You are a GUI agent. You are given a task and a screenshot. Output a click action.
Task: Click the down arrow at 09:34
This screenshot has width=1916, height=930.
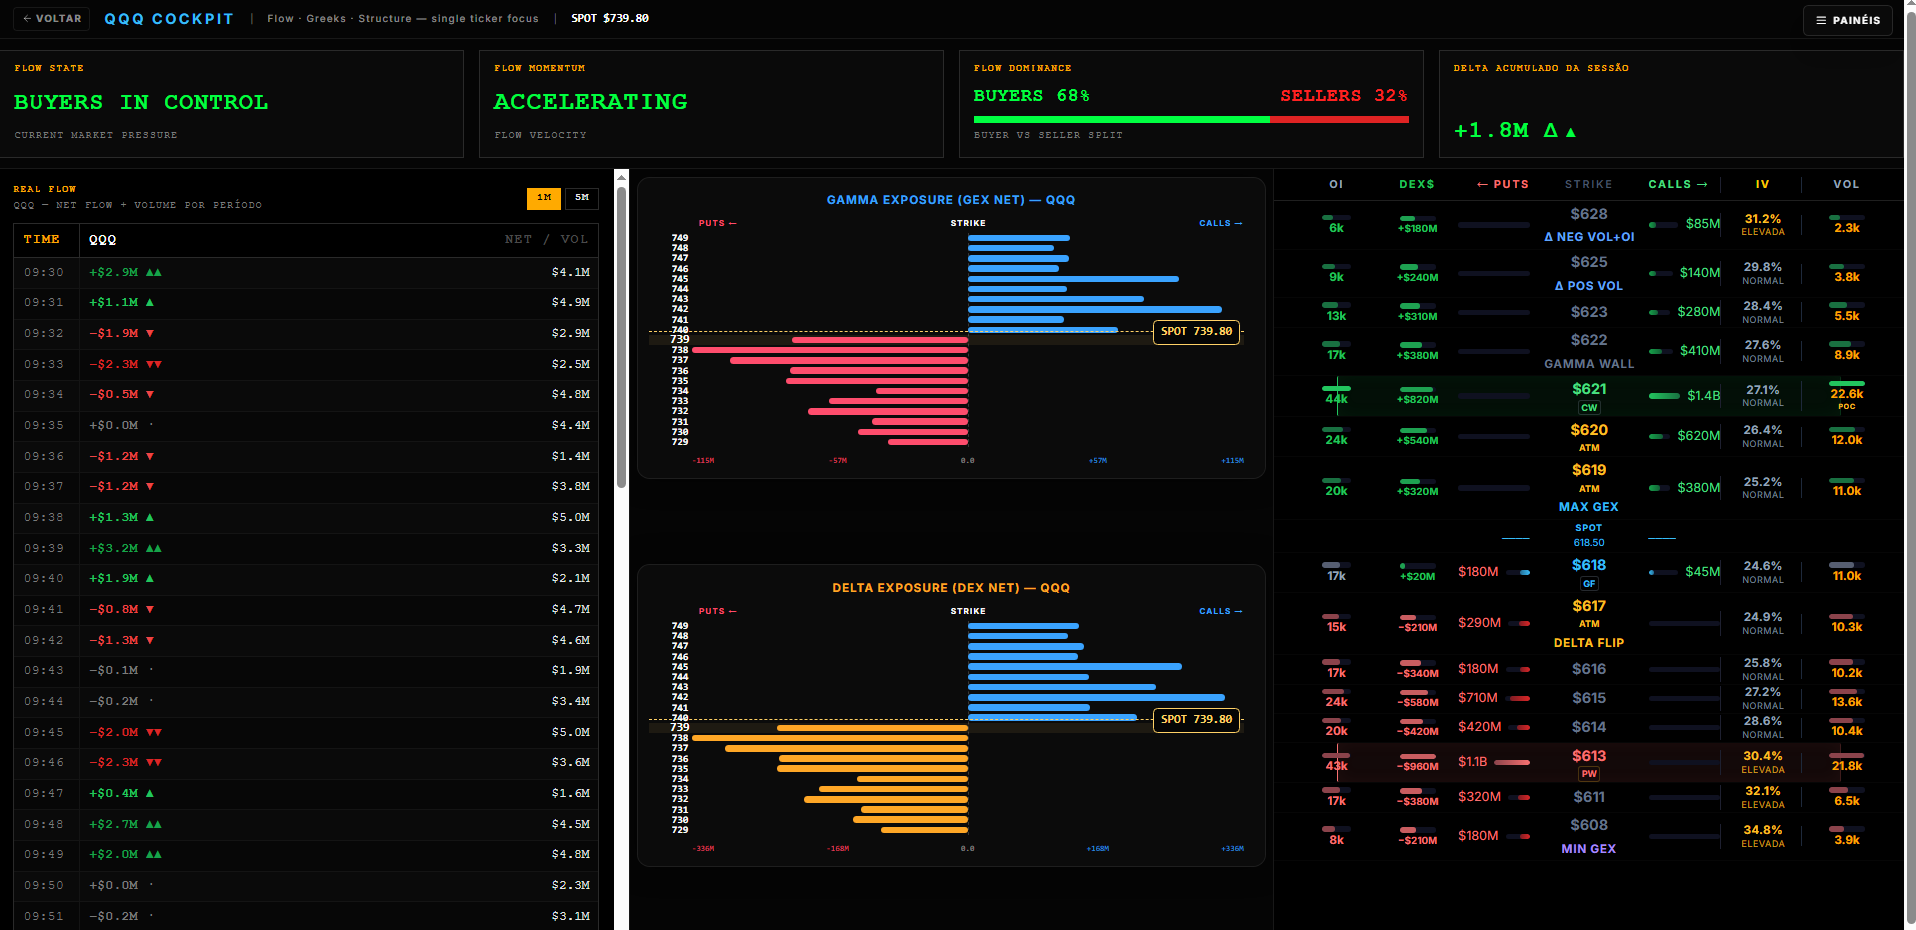pos(150,395)
